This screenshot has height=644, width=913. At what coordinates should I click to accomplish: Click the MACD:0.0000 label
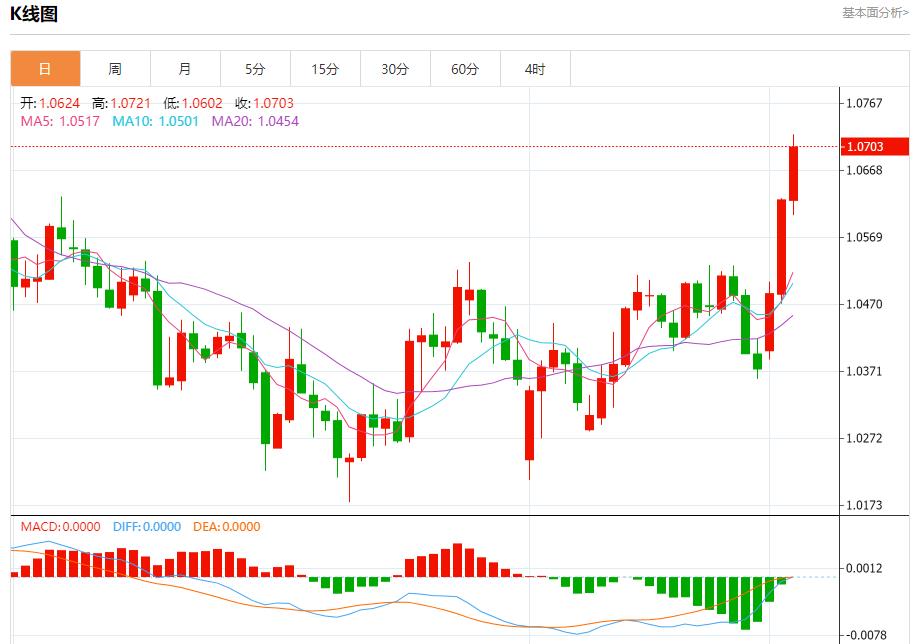(x=61, y=526)
